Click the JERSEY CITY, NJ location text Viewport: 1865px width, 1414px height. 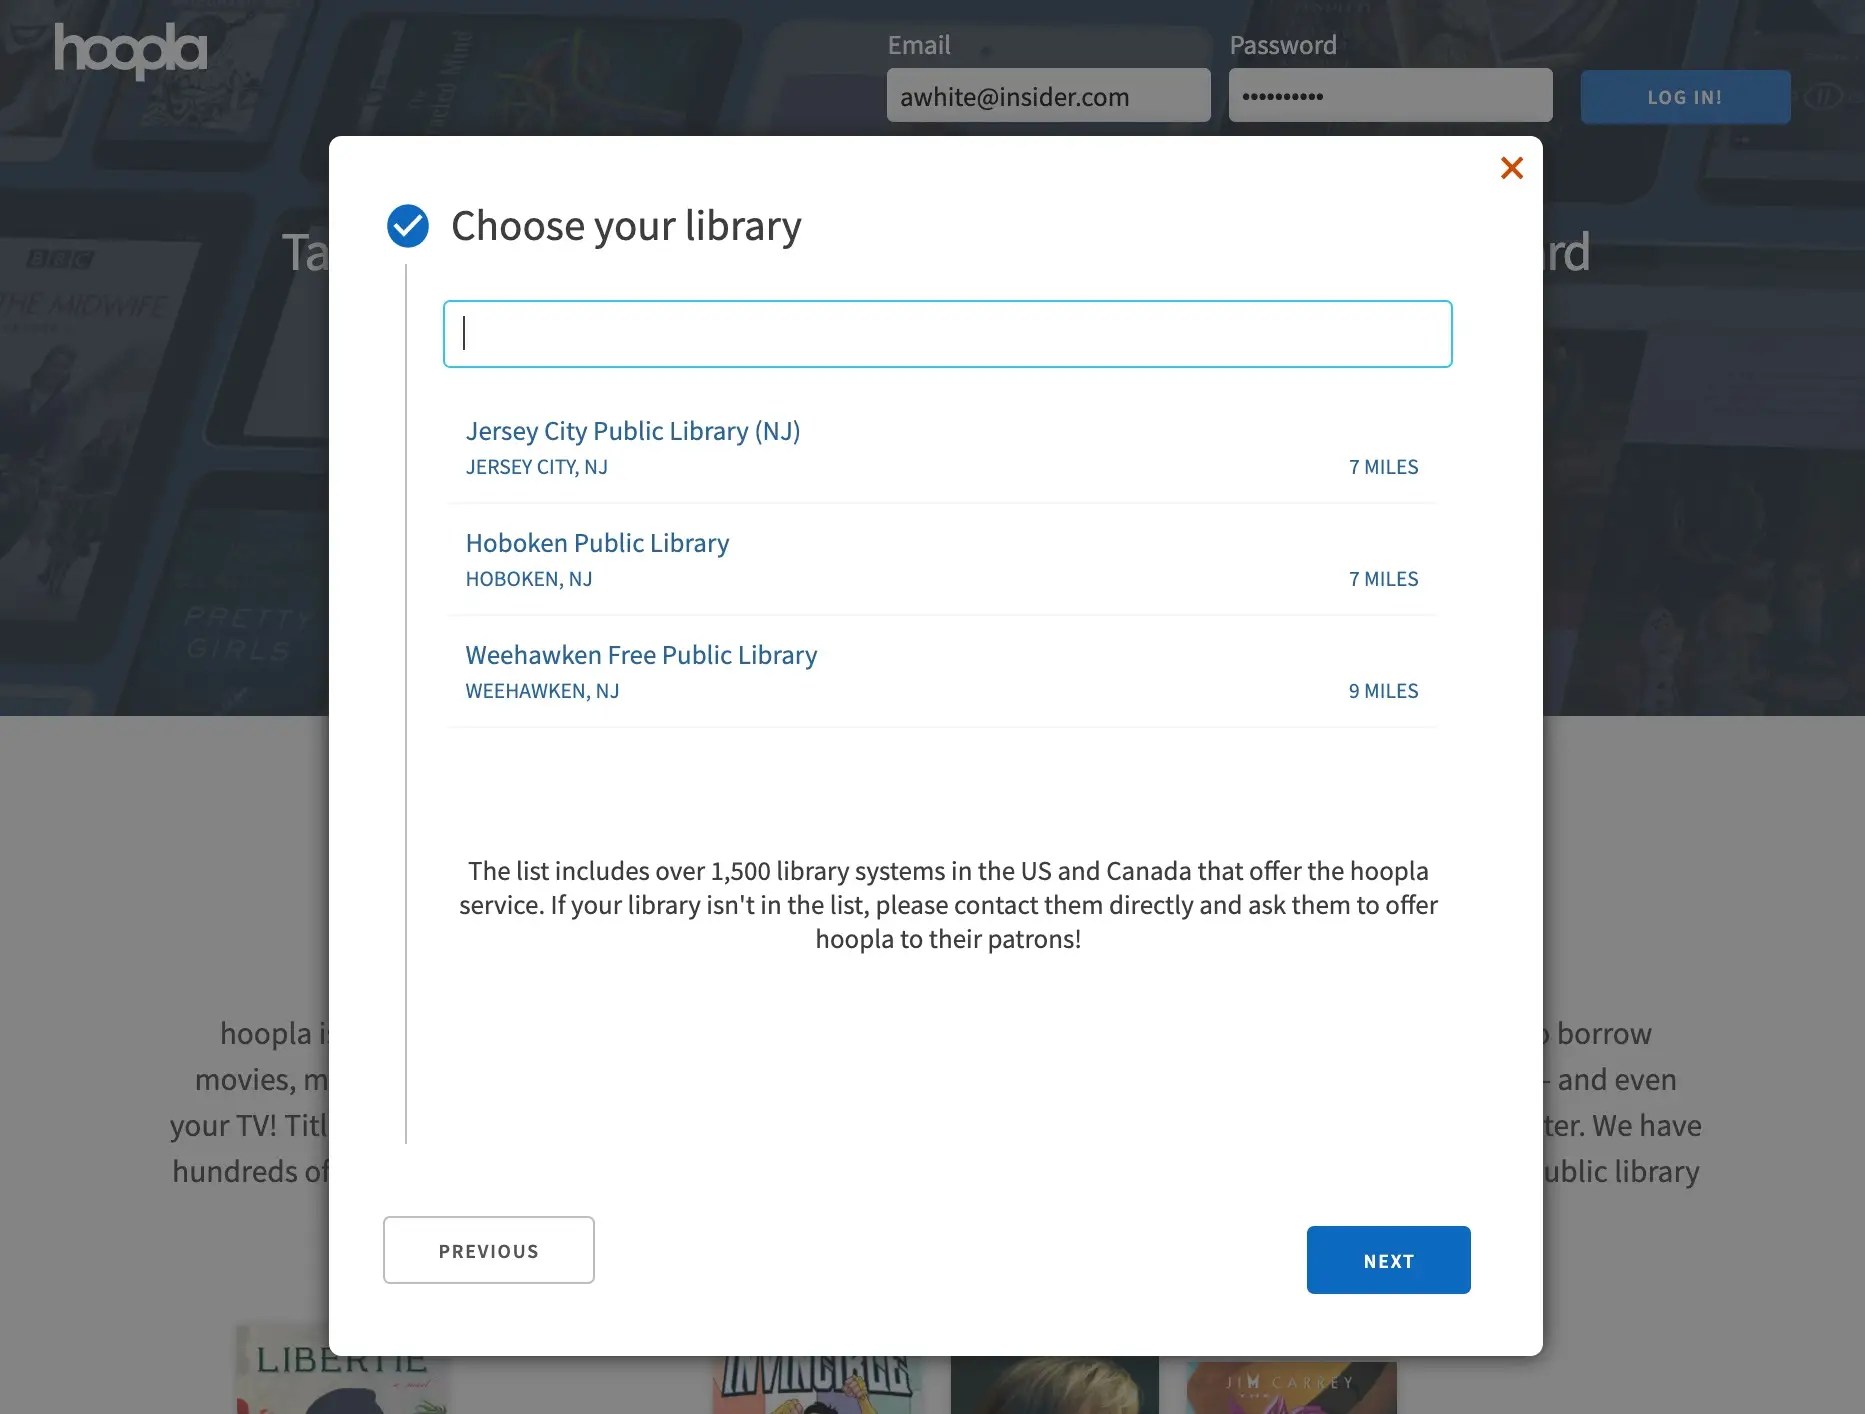pos(537,467)
